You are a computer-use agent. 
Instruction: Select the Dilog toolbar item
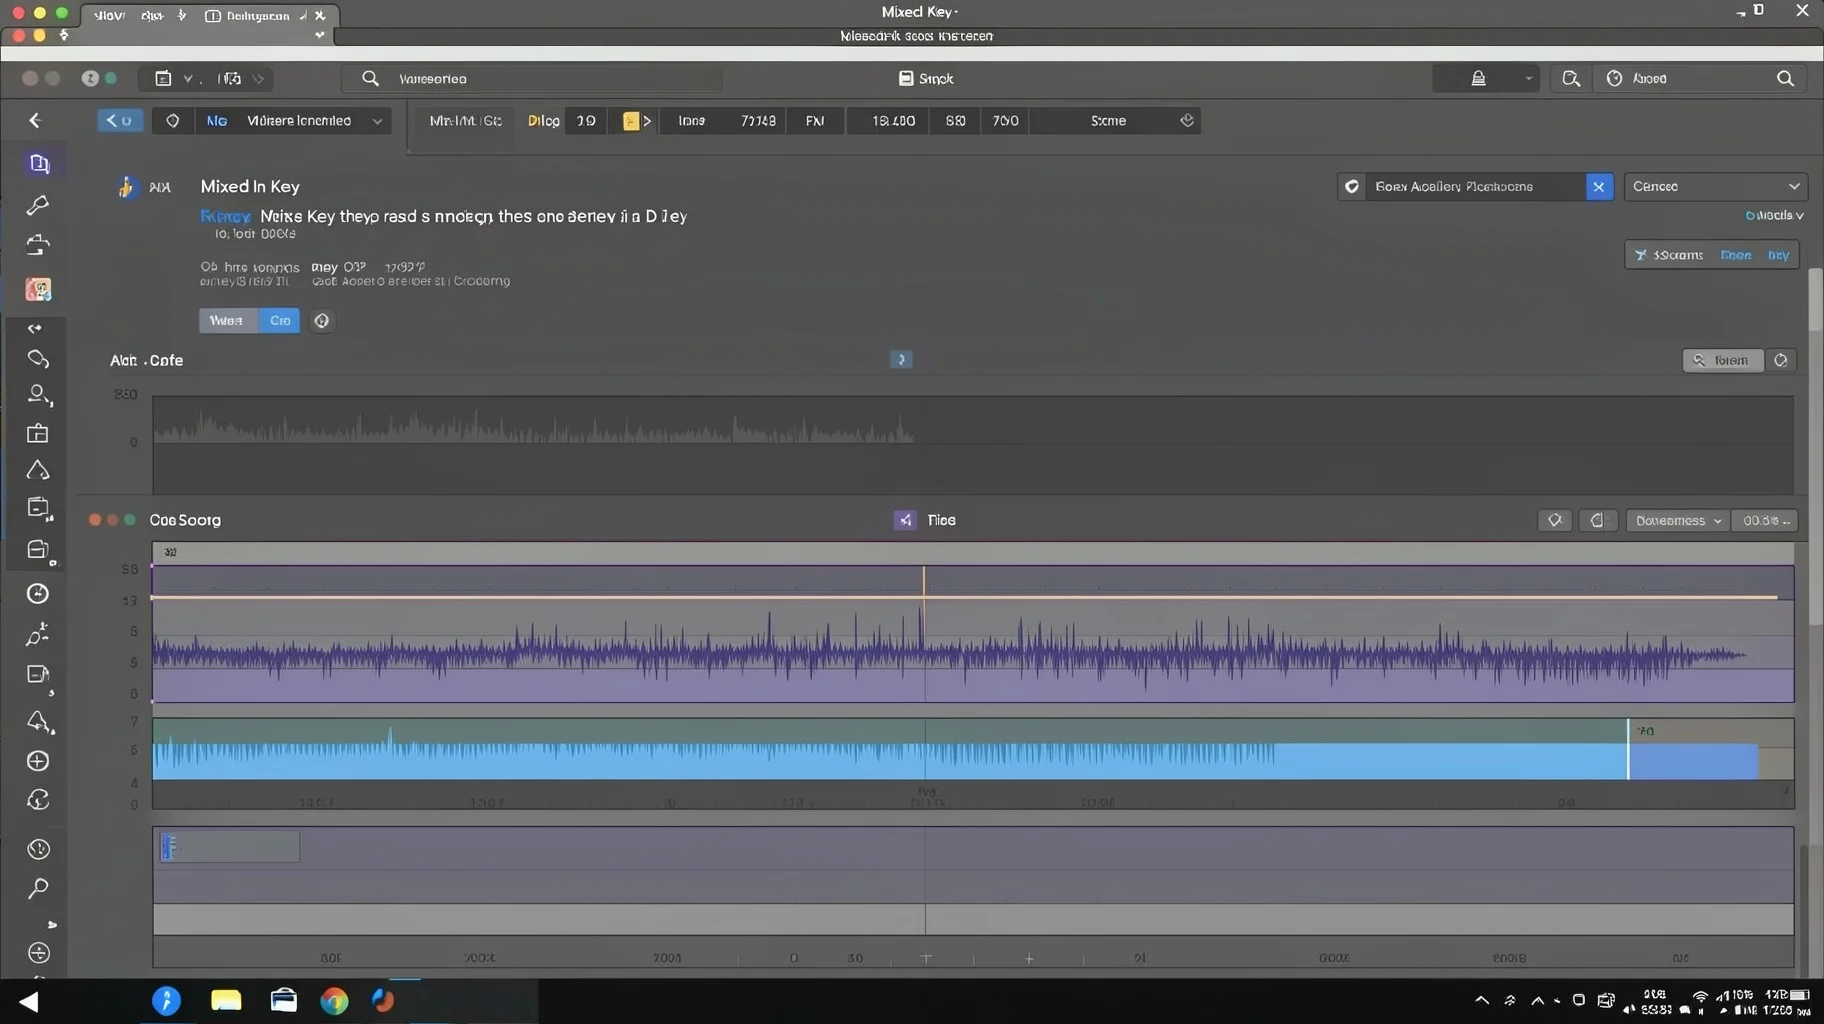(543, 120)
